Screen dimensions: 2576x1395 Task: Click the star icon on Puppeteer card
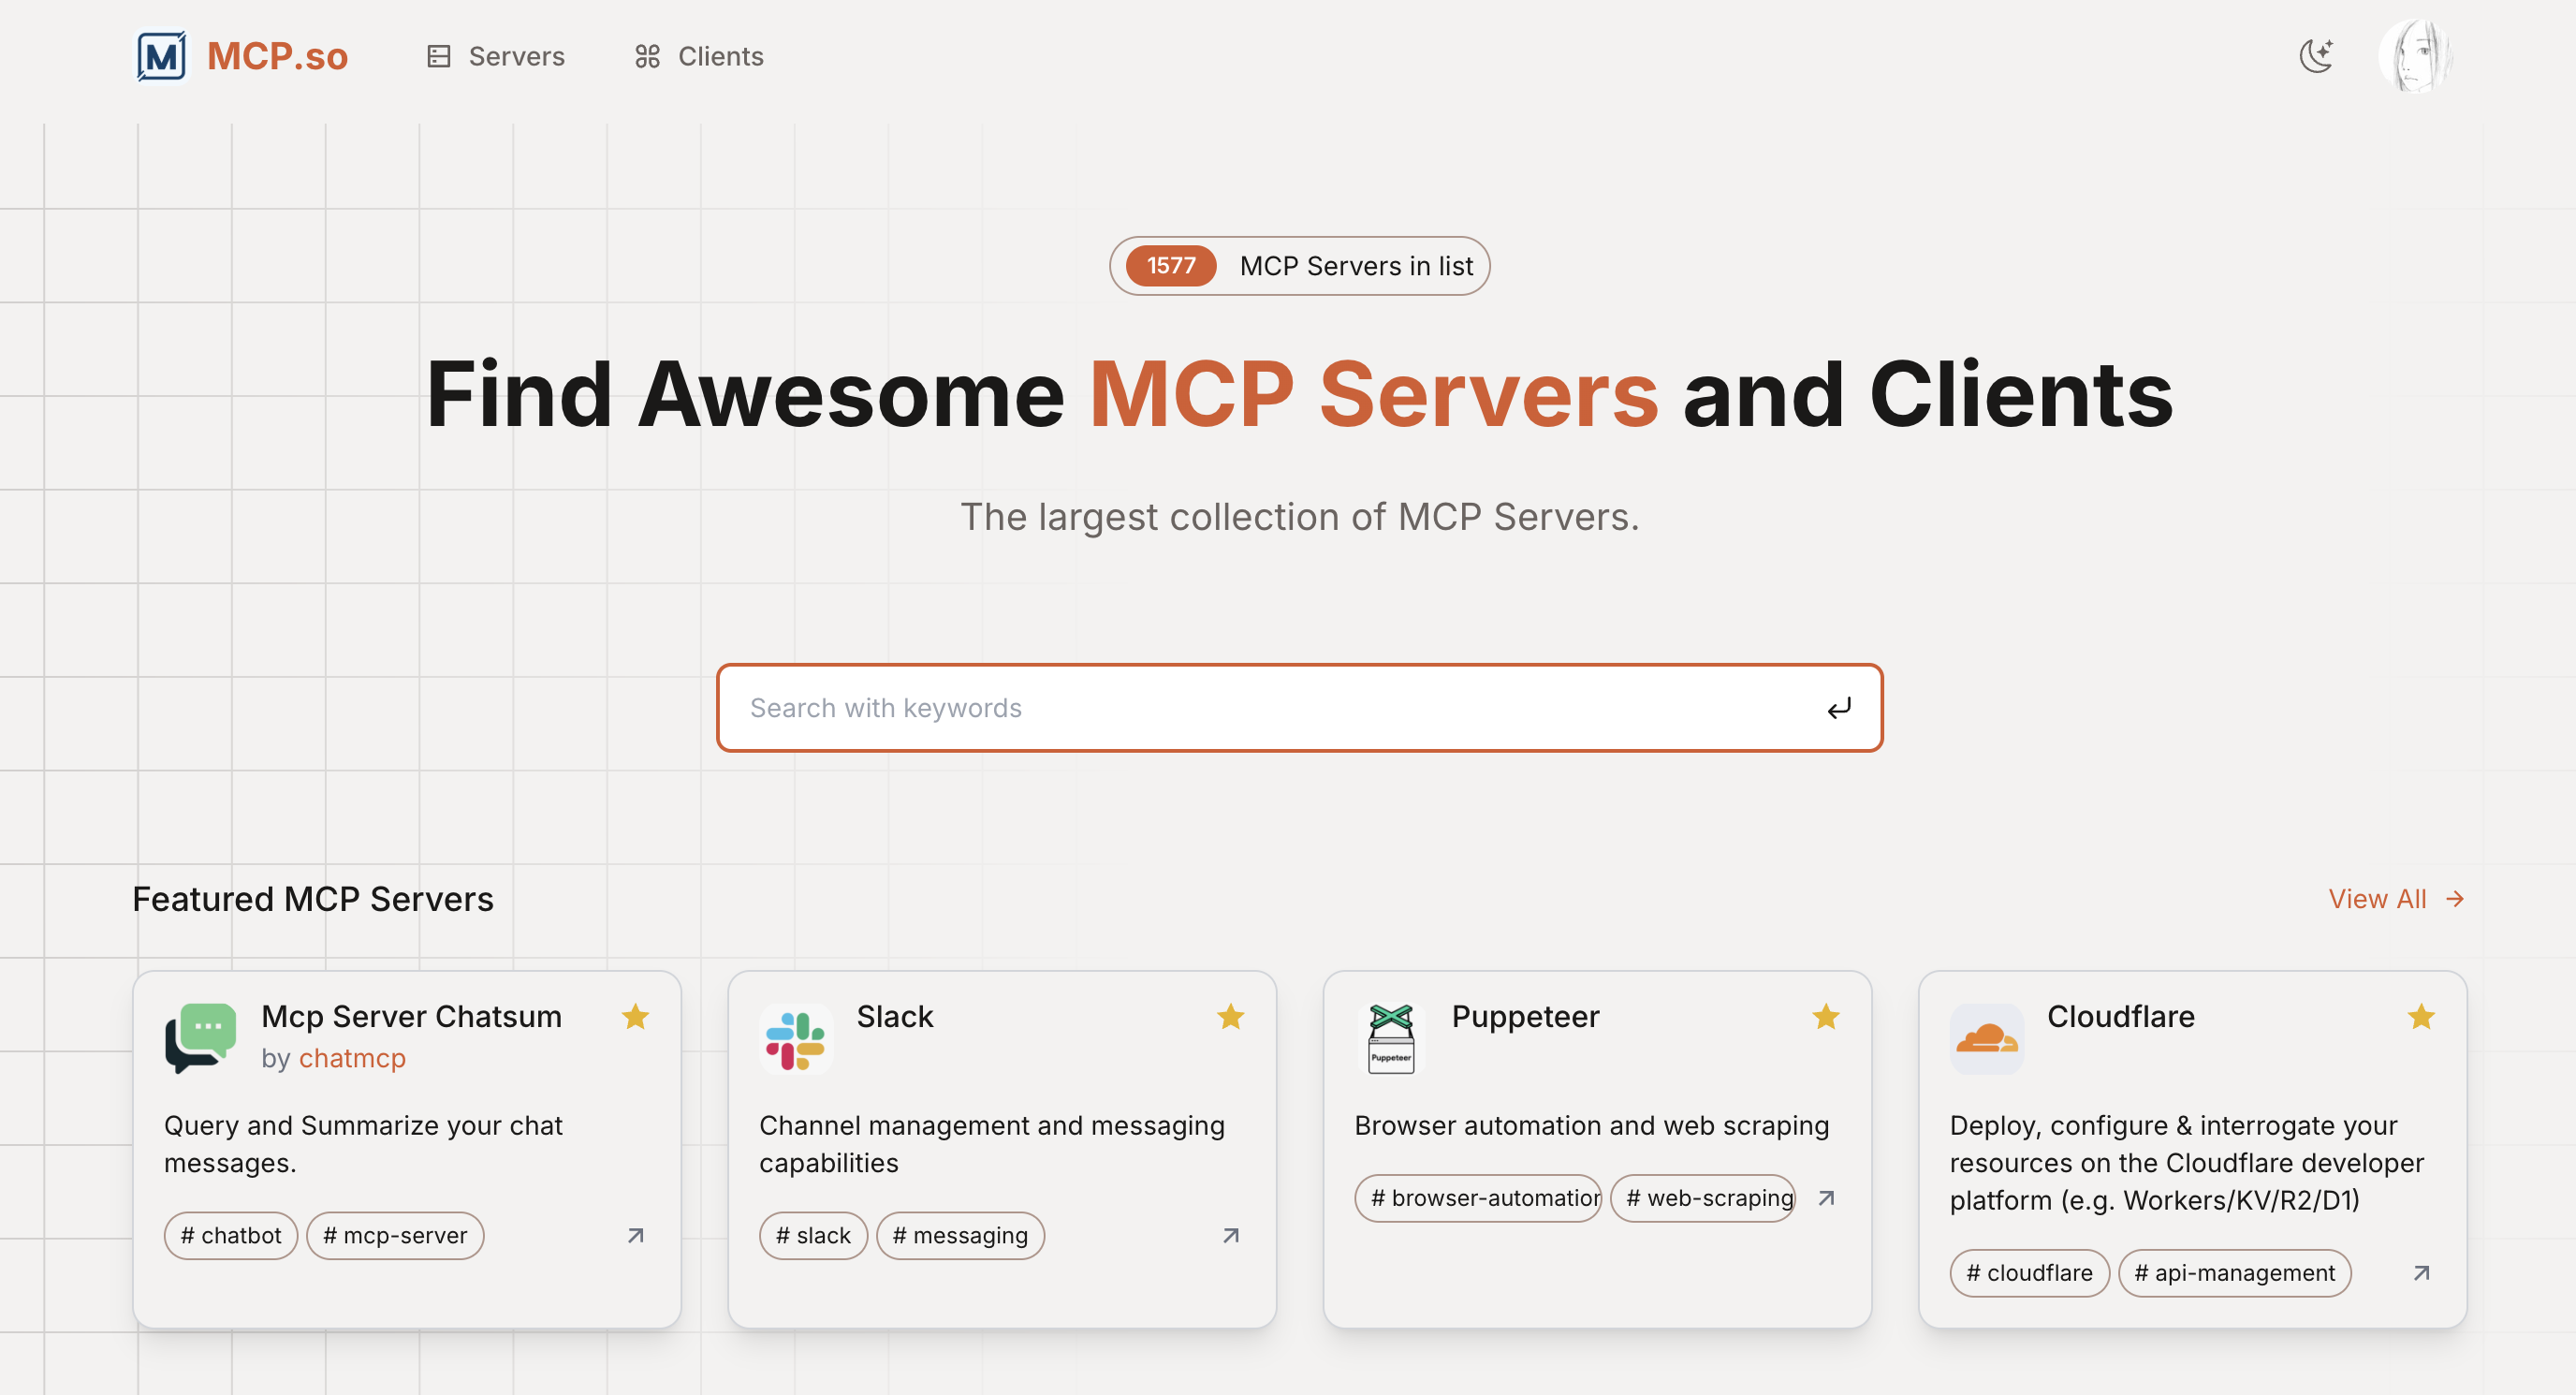pos(1825,1017)
